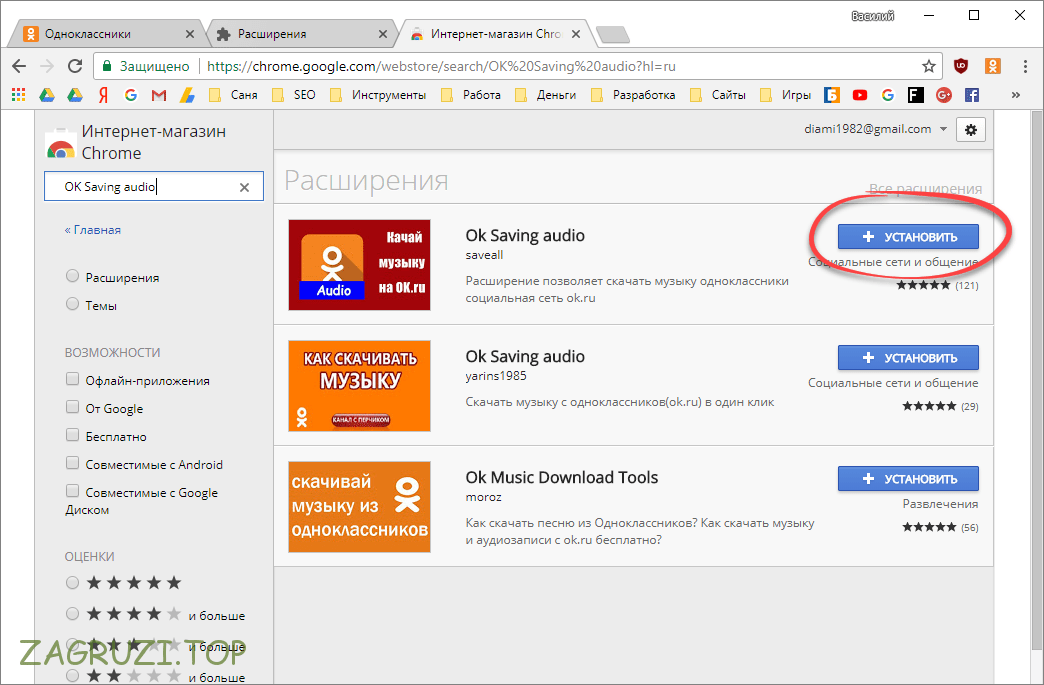Open the Chrome three-dot menu
The height and width of the screenshot is (685, 1044).
[1025, 66]
